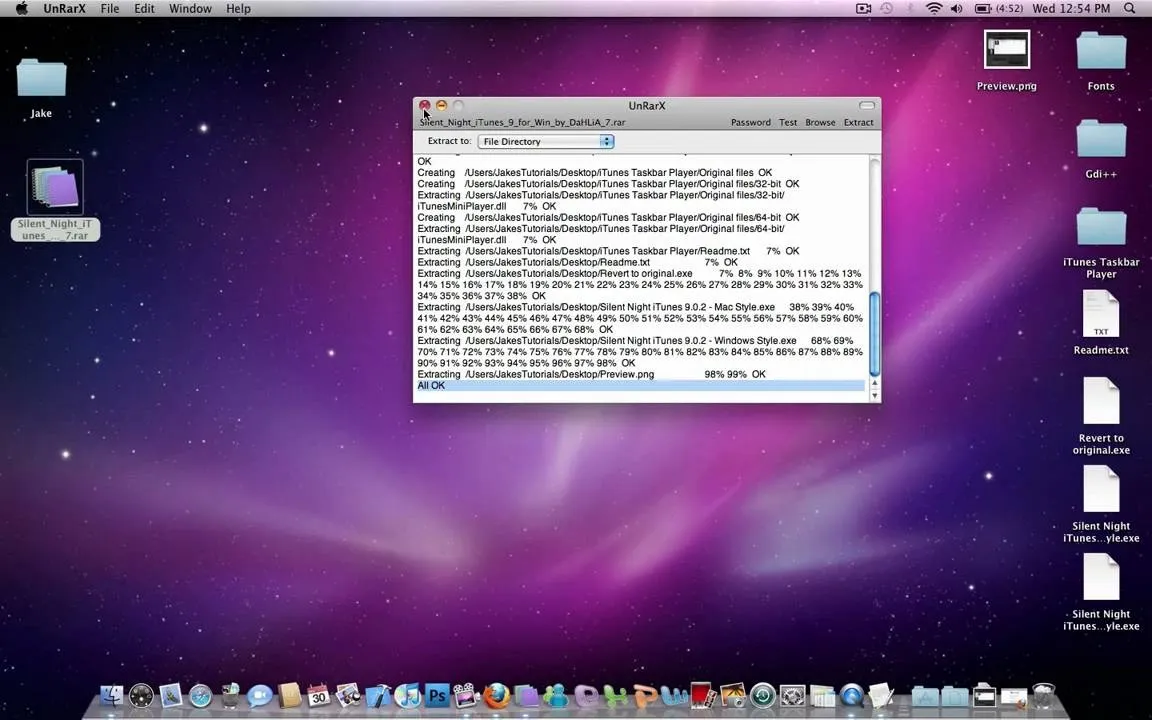Viewport: 1152px width, 720px height.
Task: Launch Safari from the Dock
Action: [x=200, y=695]
